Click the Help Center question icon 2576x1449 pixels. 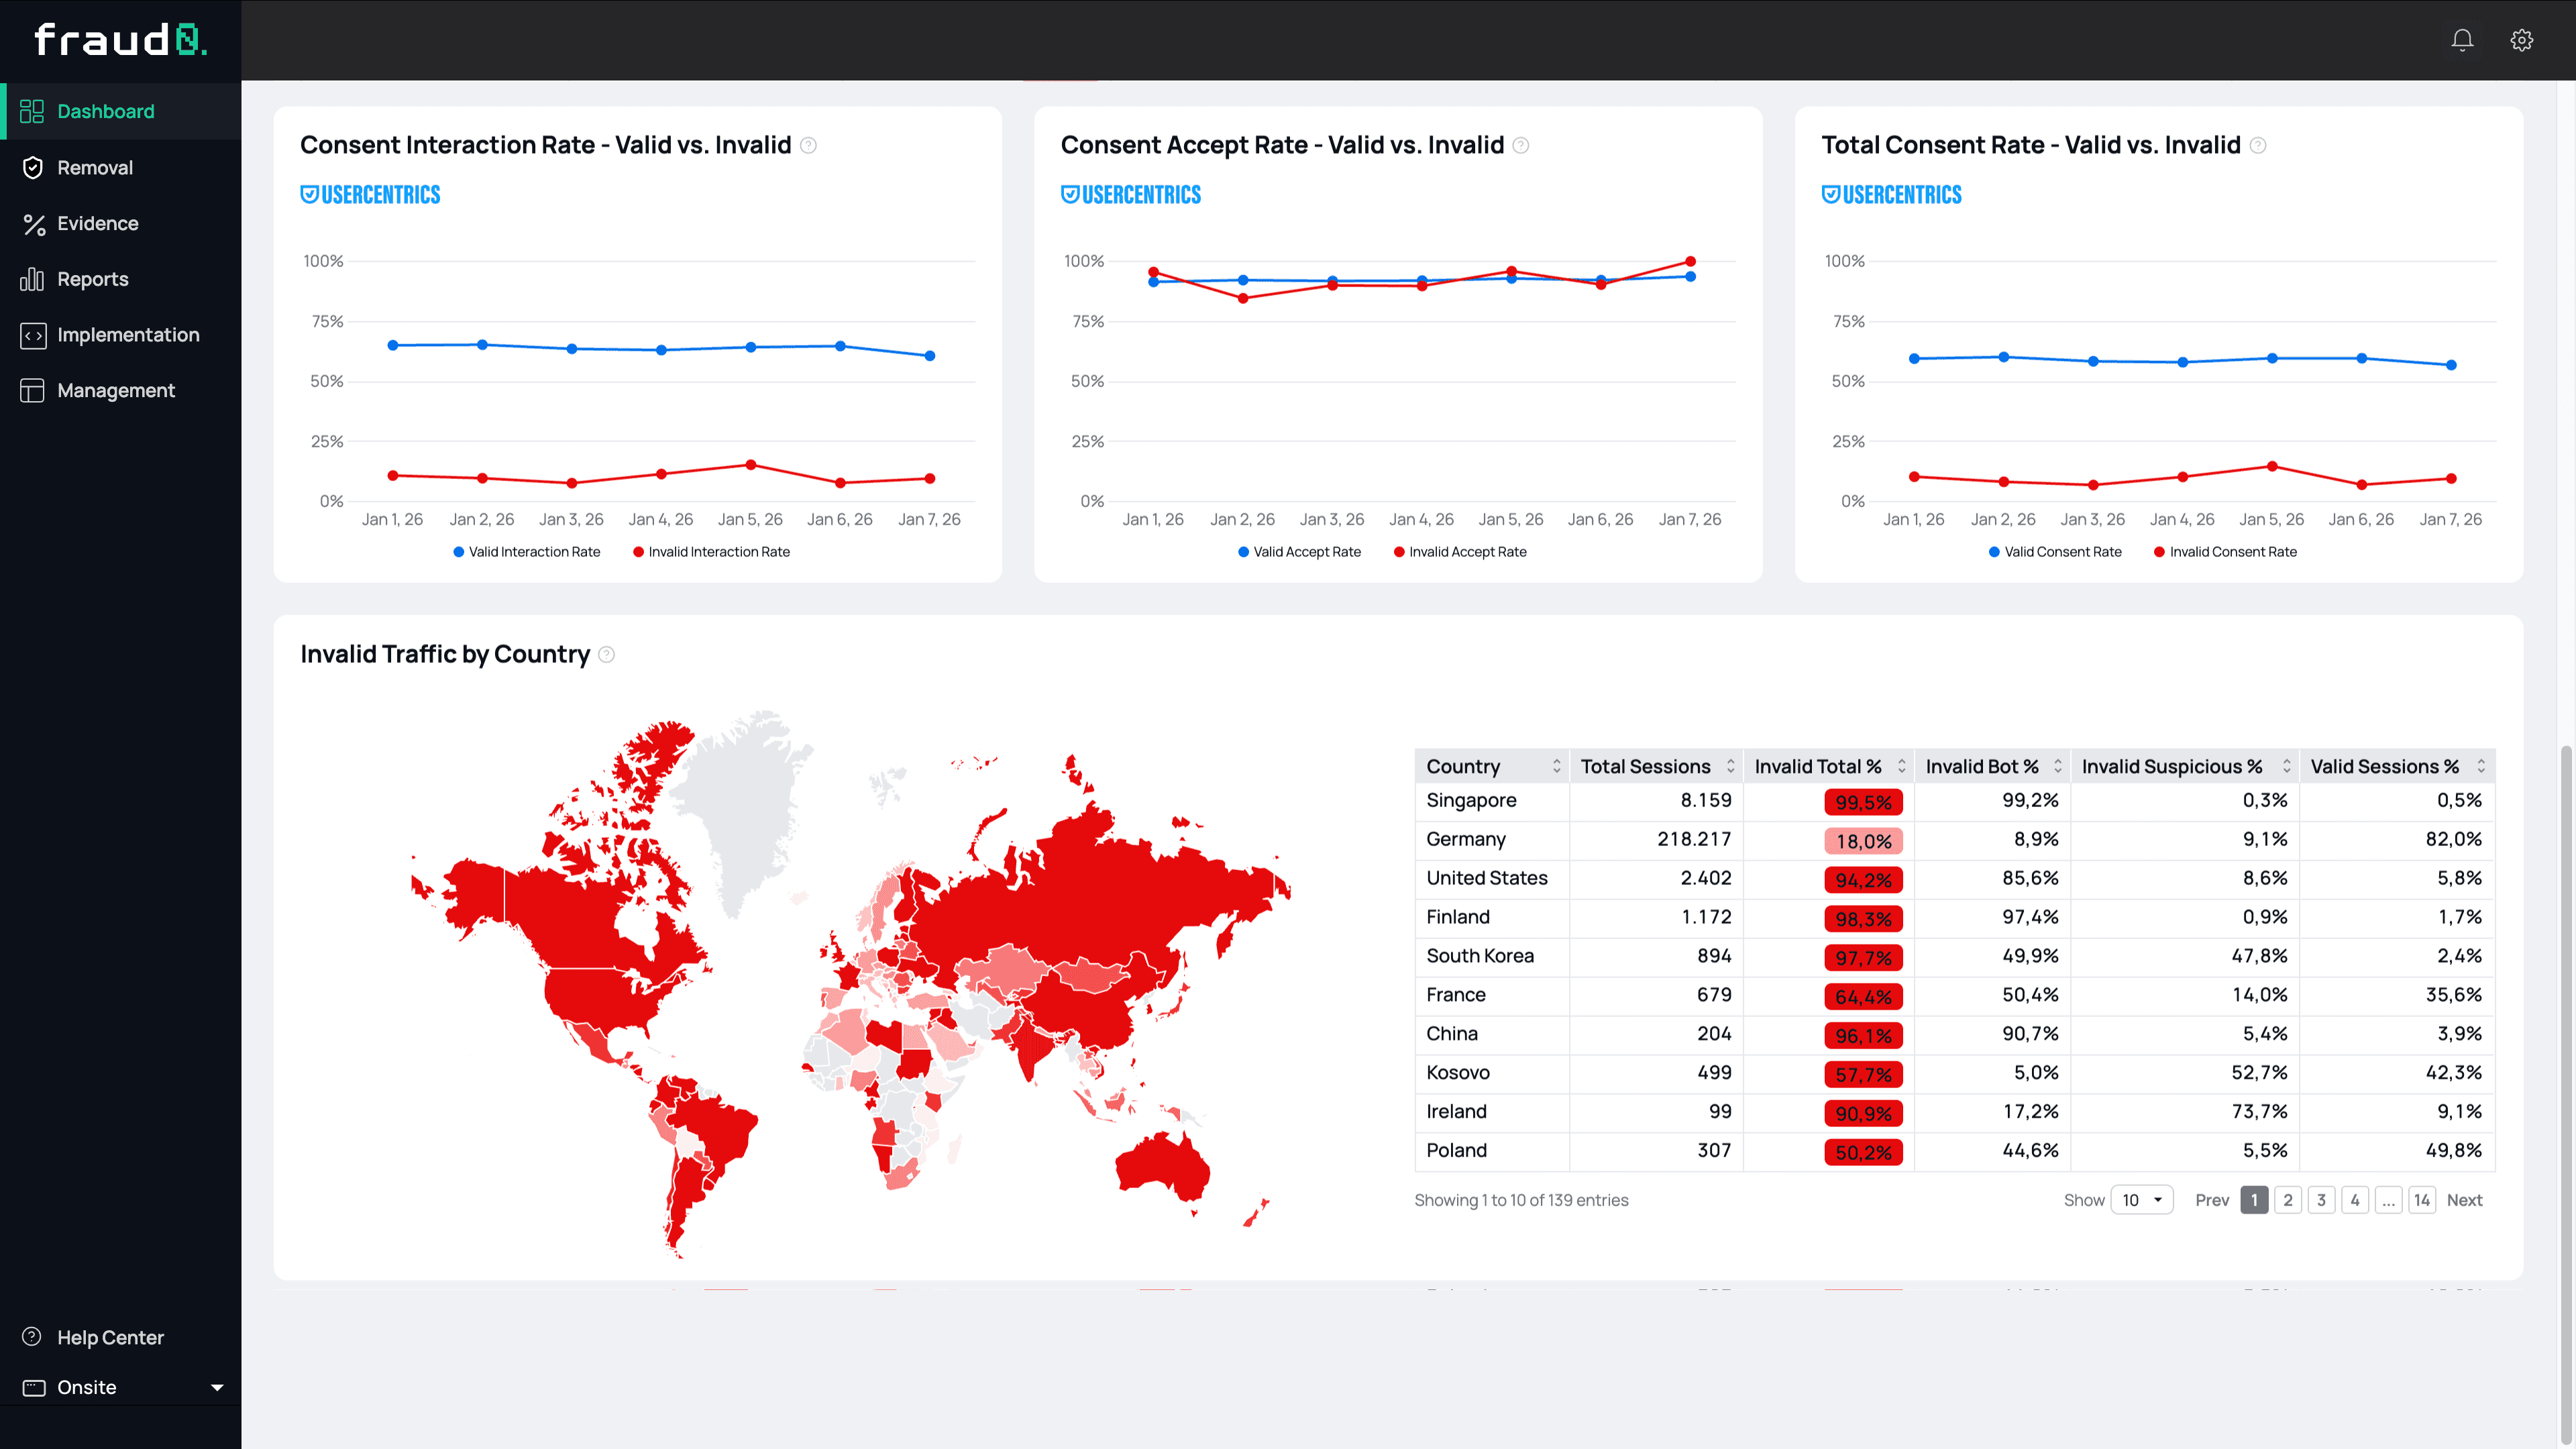[x=31, y=1336]
